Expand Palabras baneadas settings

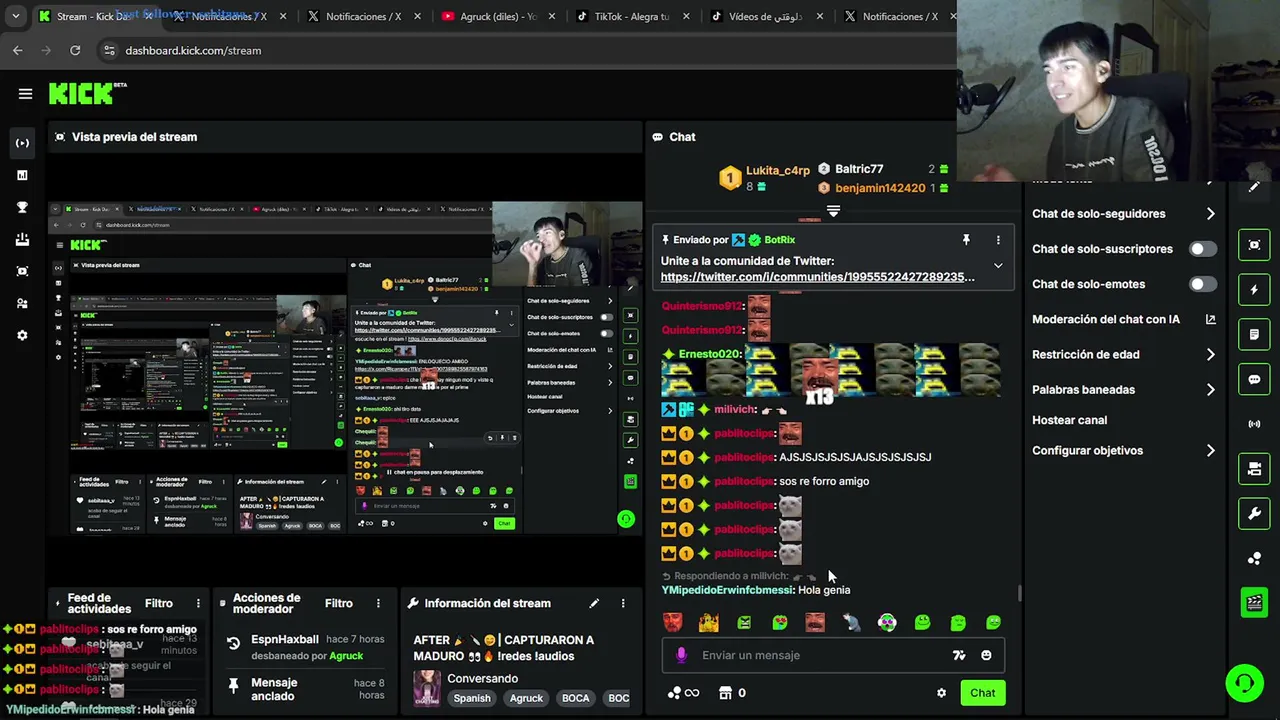coord(1210,390)
